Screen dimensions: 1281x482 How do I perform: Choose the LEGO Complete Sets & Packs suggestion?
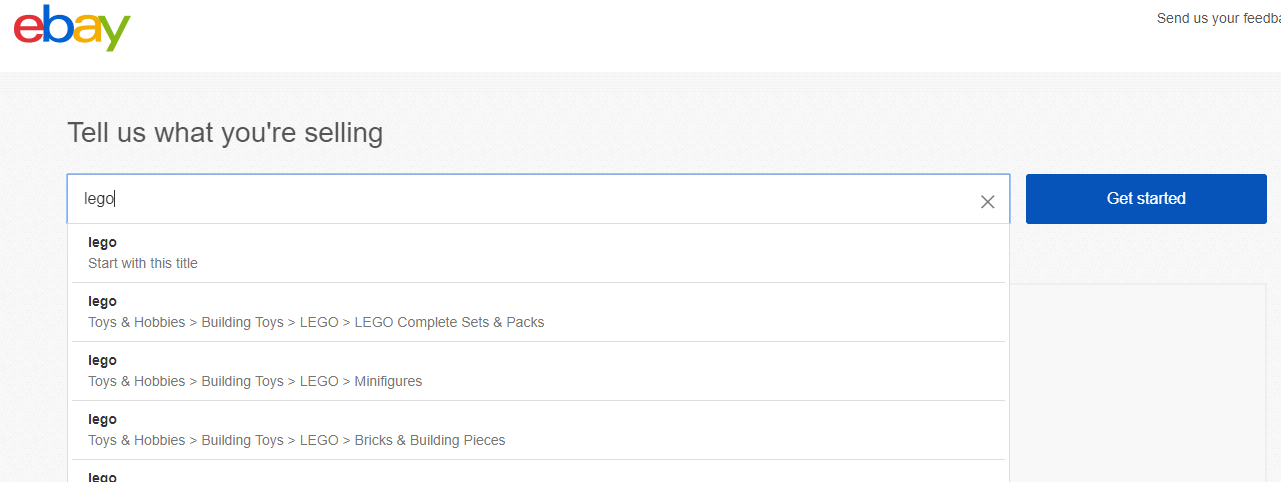tap(538, 312)
